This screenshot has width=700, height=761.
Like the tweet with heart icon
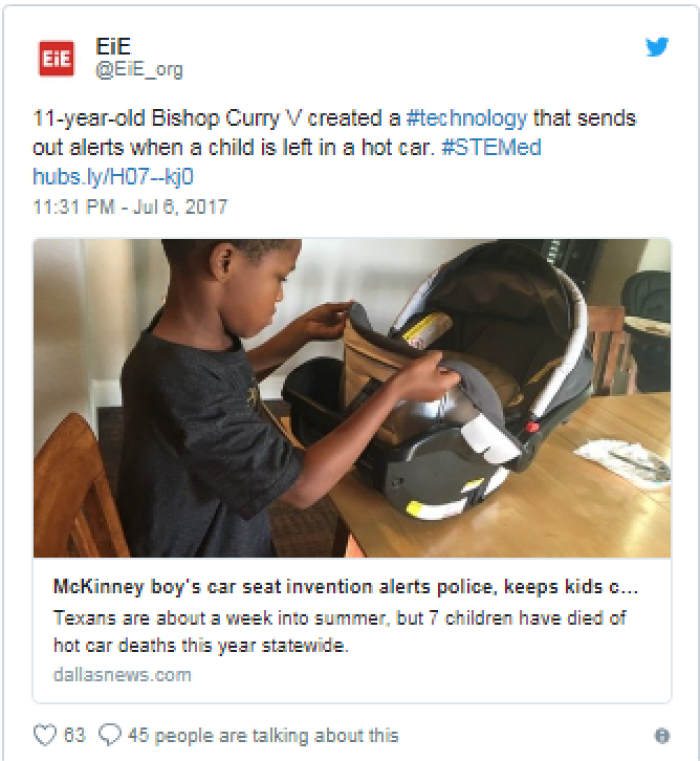[x=45, y=735]
